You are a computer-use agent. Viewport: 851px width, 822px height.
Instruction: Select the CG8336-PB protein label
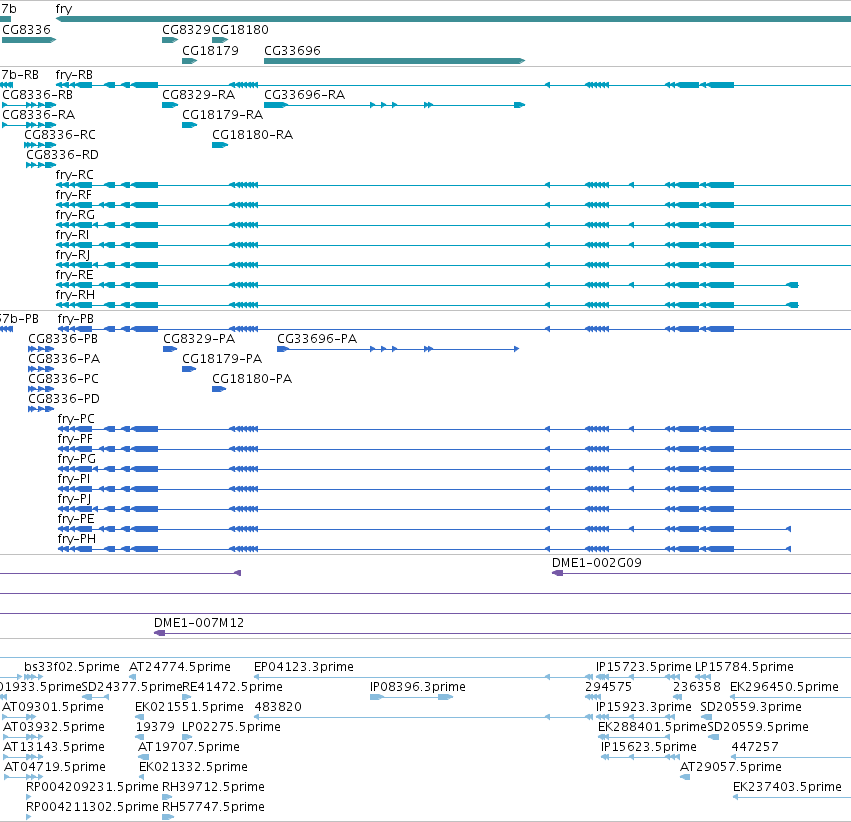coord(63,339)
